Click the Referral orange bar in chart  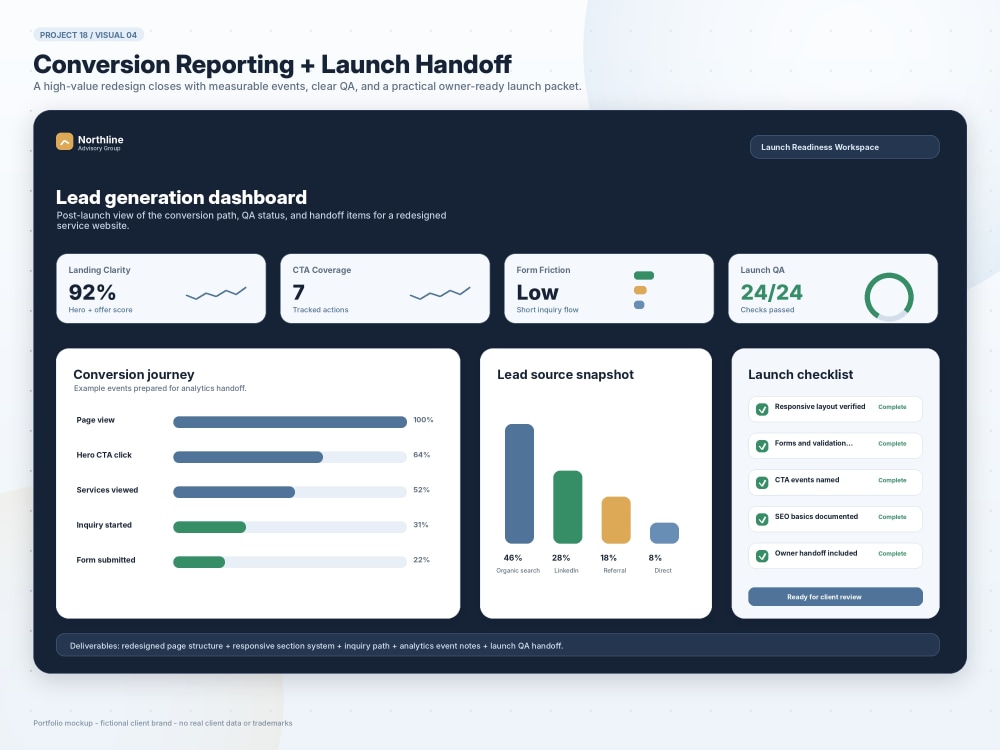(616, 520)
